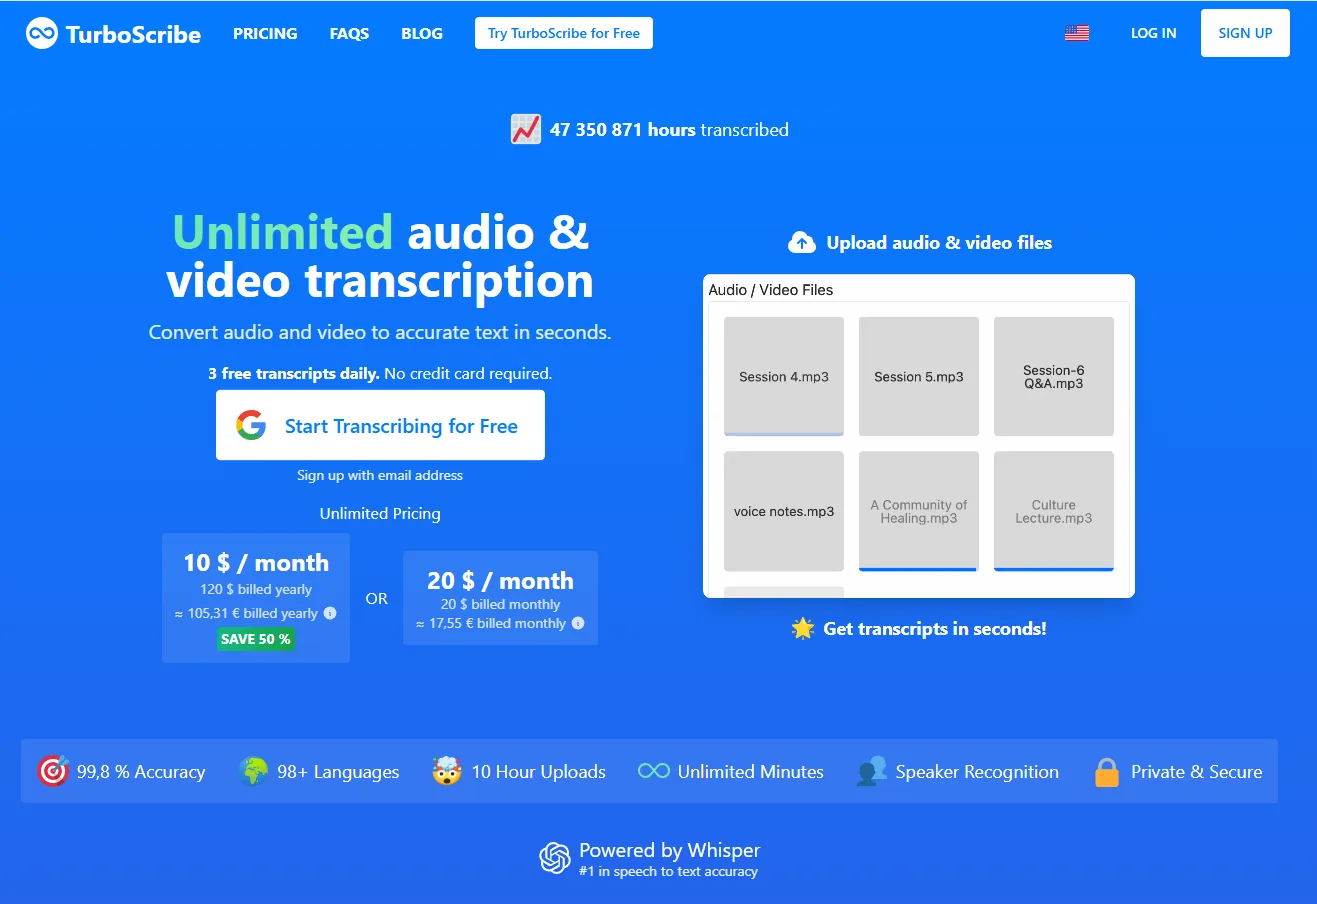The width and height of the screenshot is (1317, 904).
Task: Click '47 350 871 hours transcribed' text
Action: [x=669, y=130]
